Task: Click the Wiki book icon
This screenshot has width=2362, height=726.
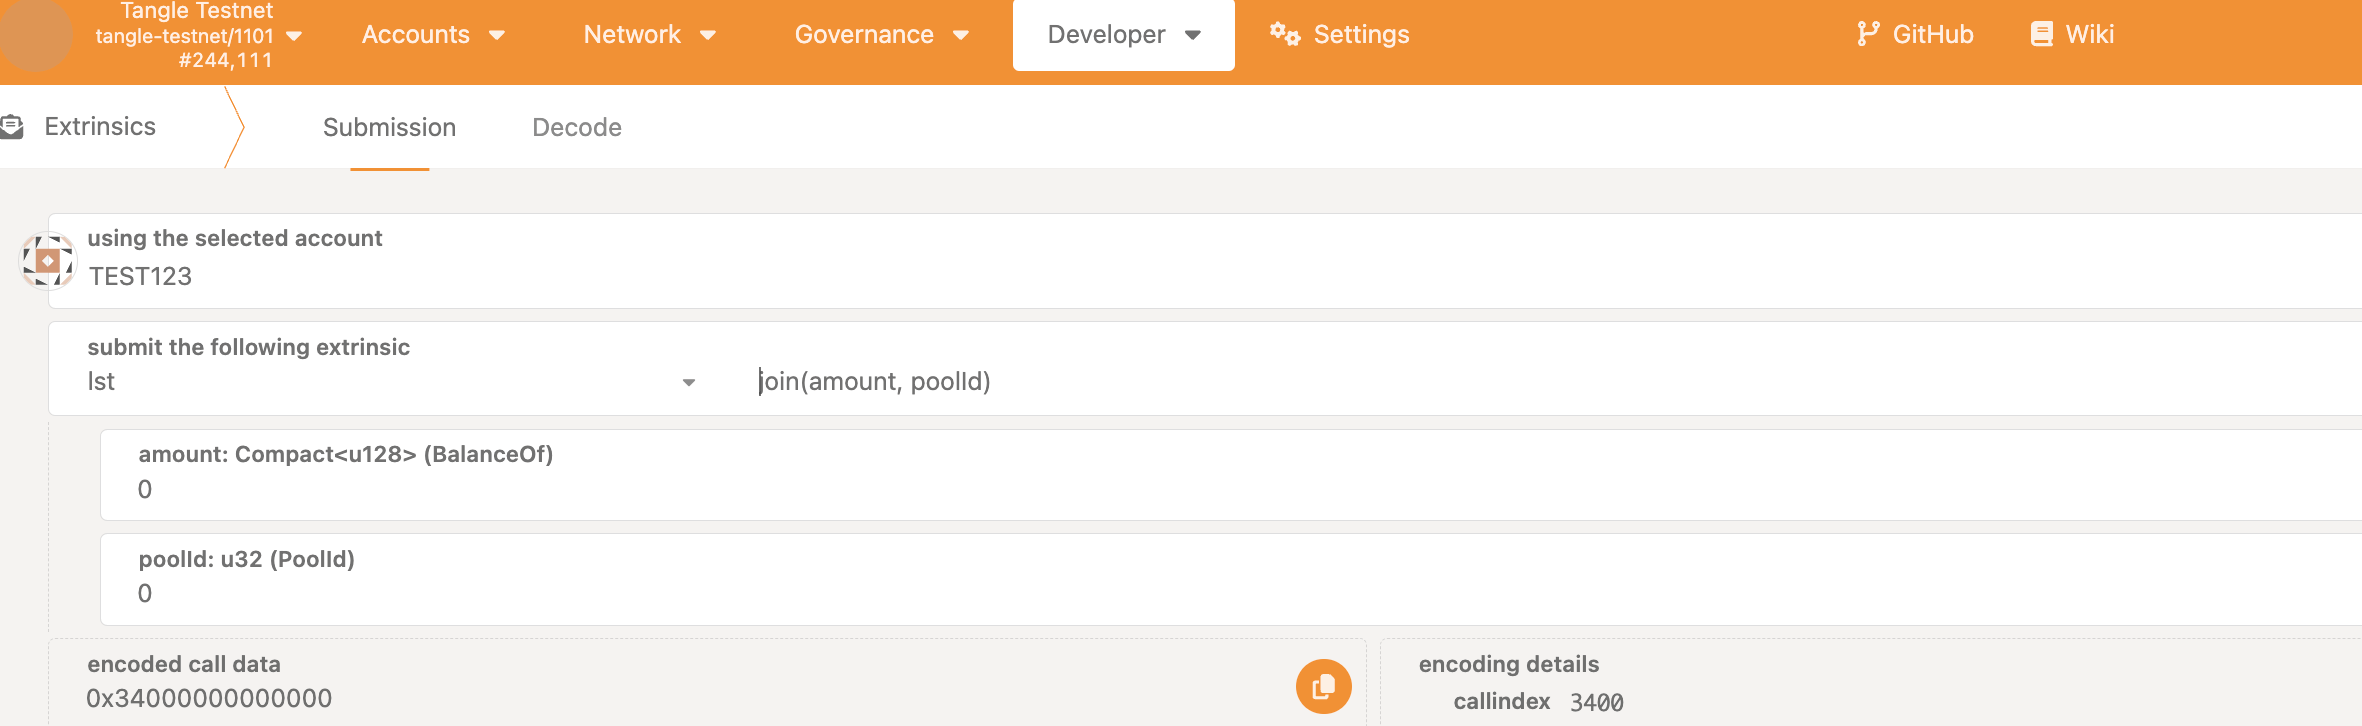Action: pos(2042,35)
